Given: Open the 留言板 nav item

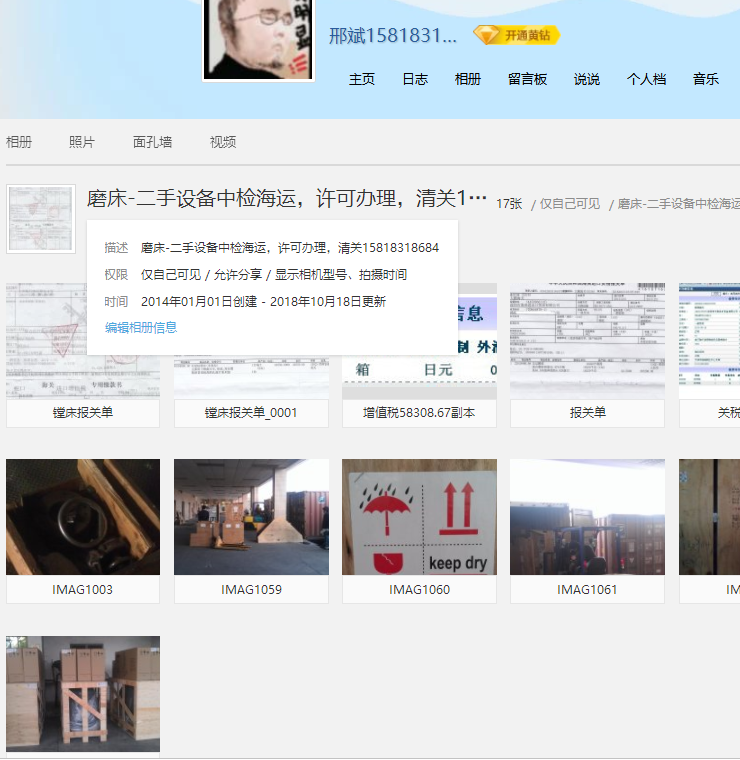Looking at the screenshot, I should [527, 79].
